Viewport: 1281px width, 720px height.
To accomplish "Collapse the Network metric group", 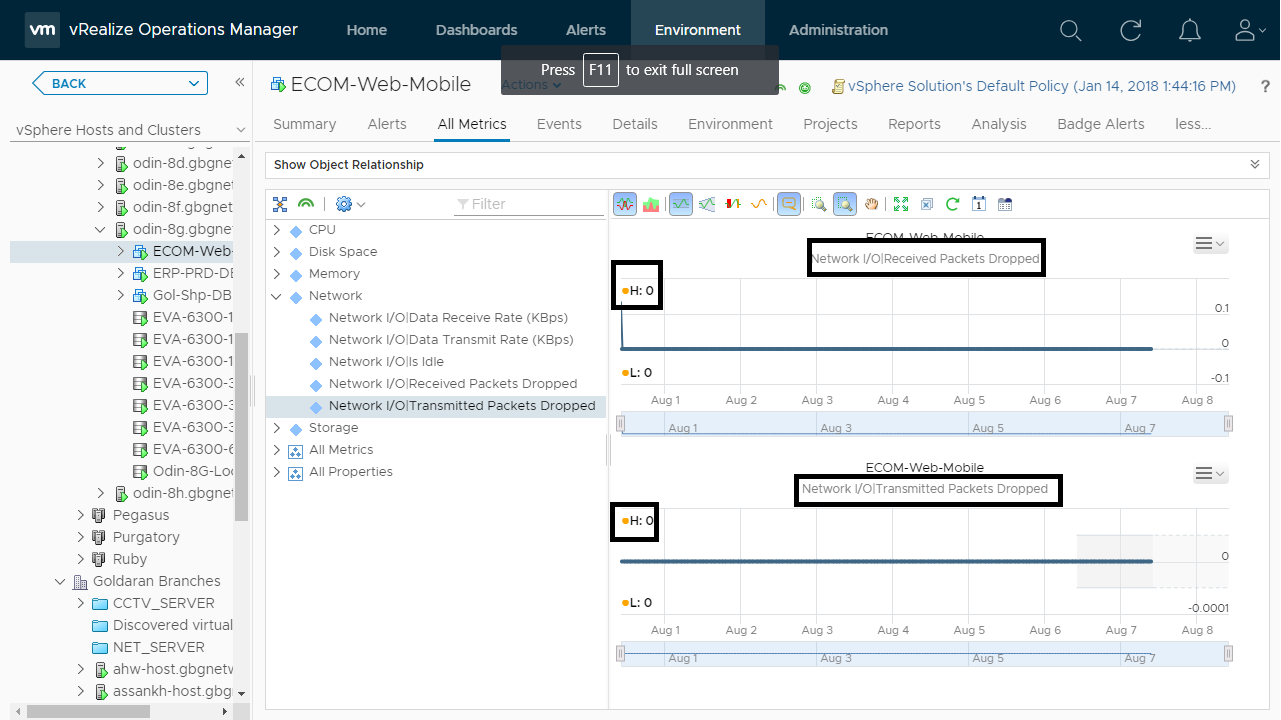I will [277, 296].
